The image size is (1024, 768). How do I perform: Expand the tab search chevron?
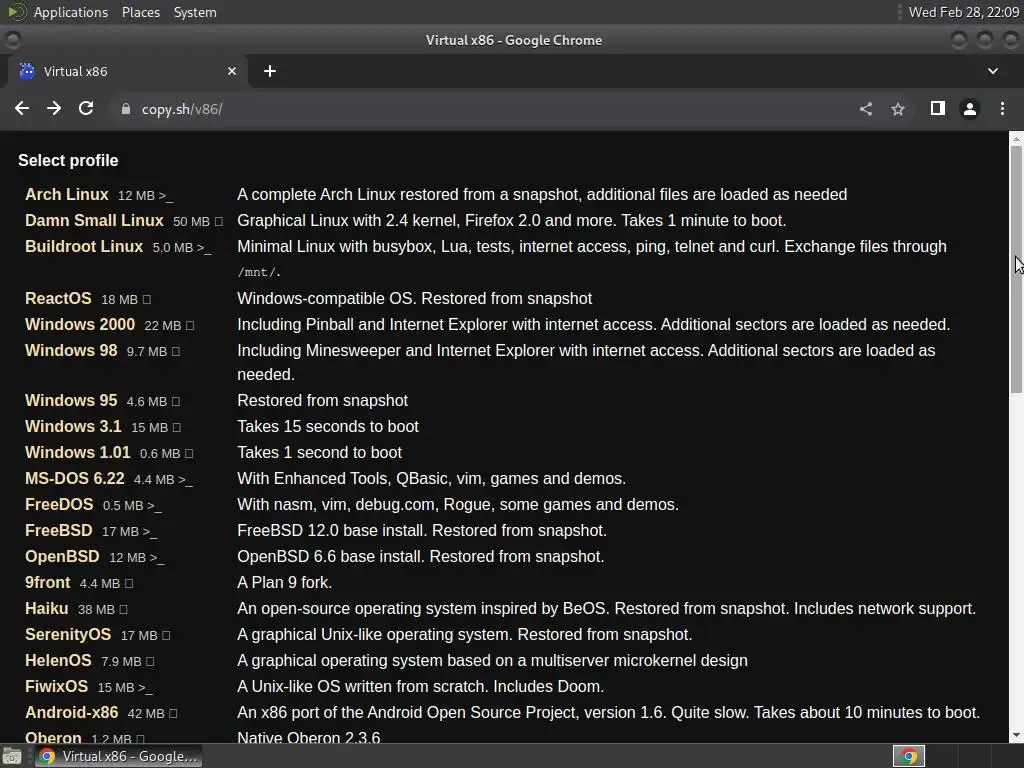click(993, 71)
